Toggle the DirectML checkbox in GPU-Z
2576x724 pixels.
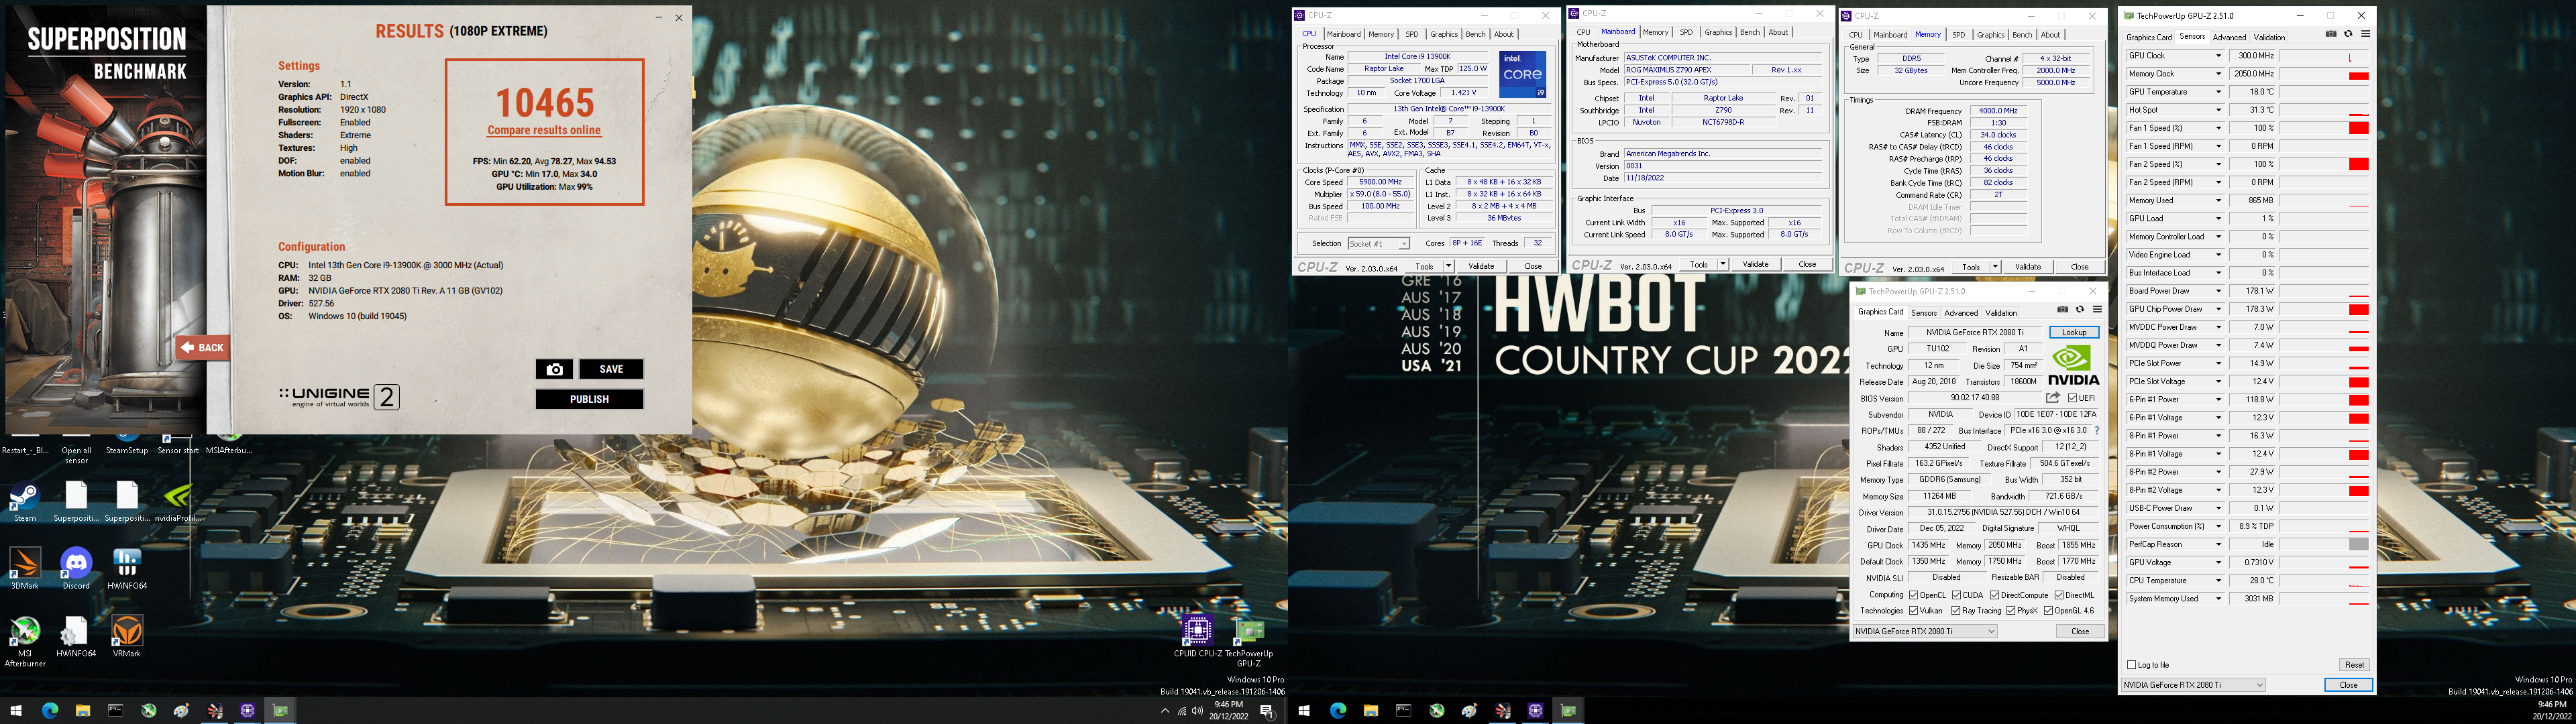(2059, 595)
